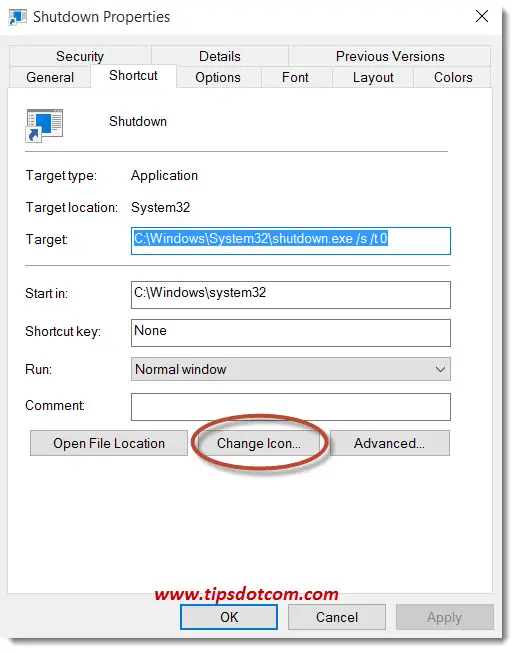Switch to the Security tab
Image resolution: width=517 pixels, height=653 pixels.
coord(80,56)
